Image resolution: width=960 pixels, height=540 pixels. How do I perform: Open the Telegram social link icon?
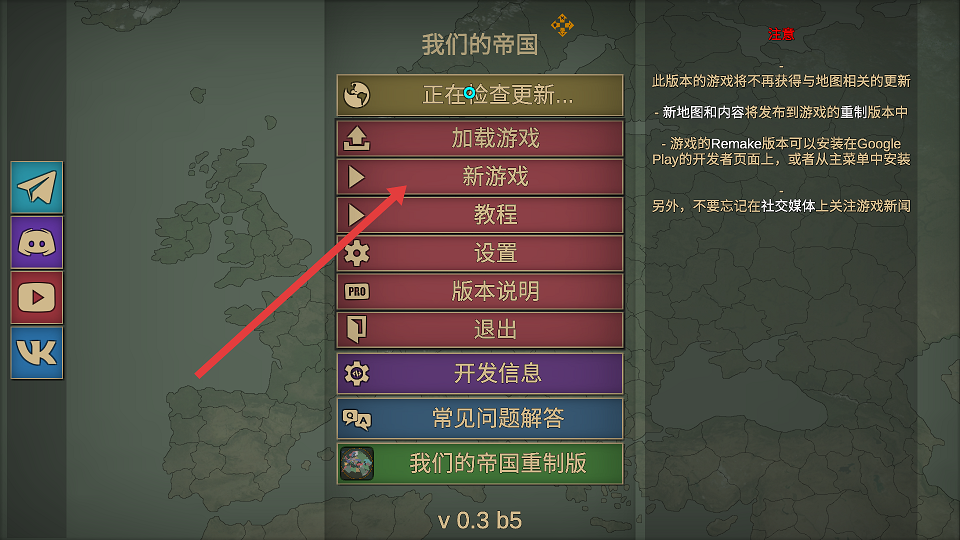click(37, 187)
